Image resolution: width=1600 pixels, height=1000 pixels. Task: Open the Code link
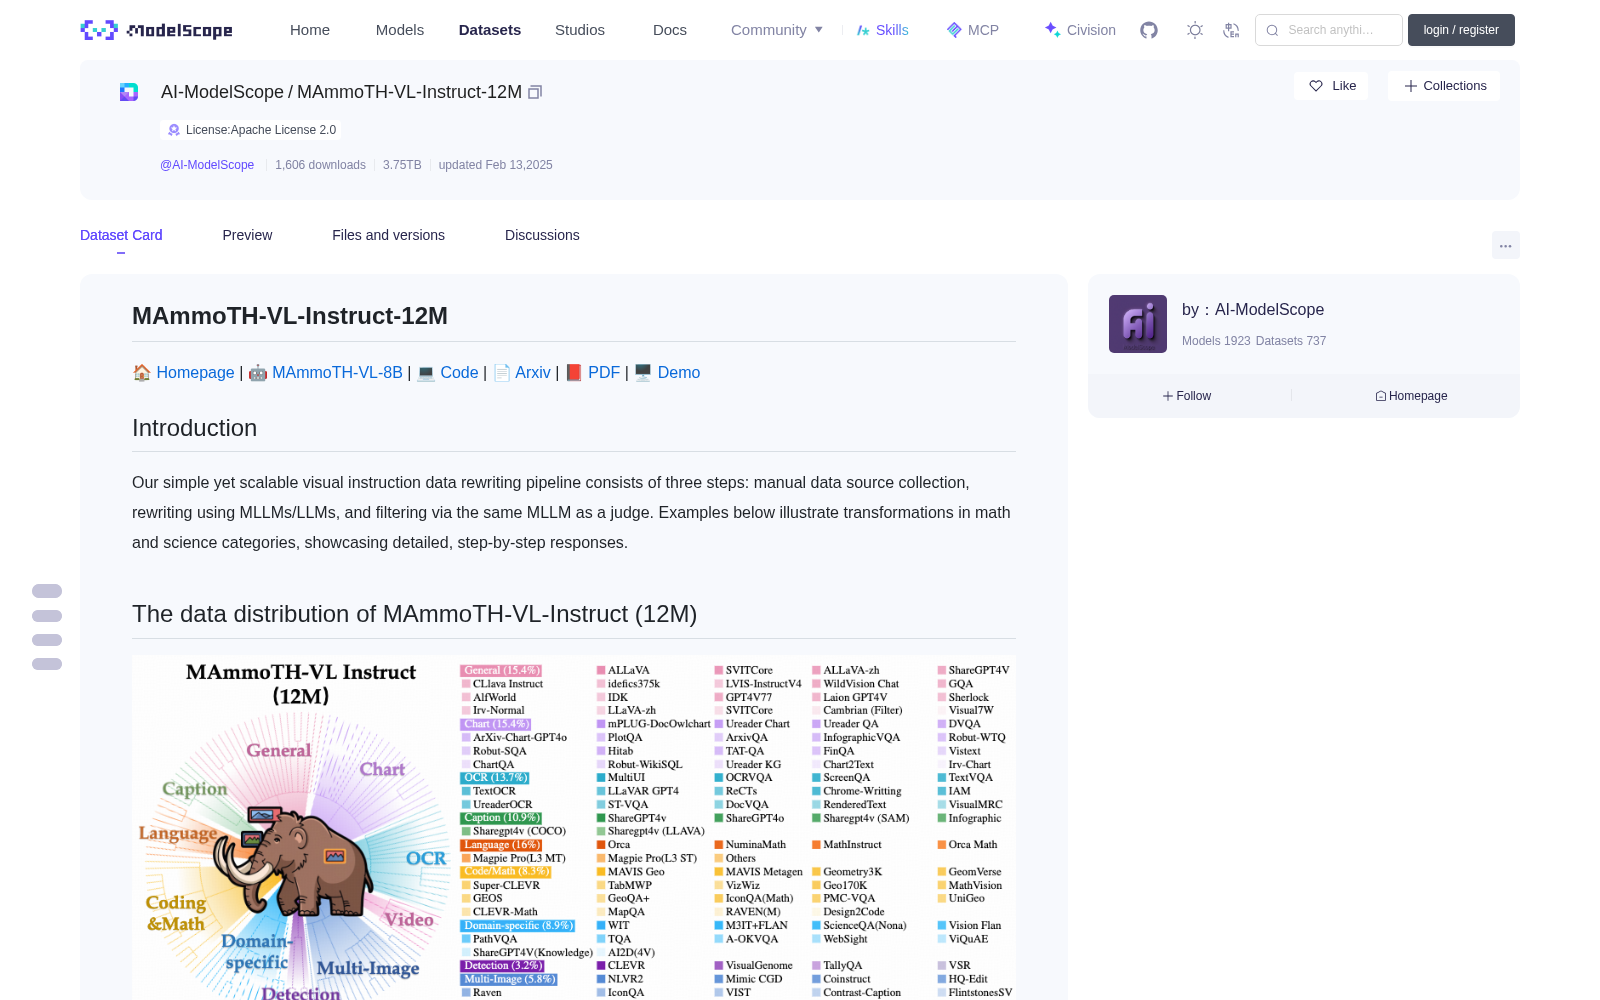pyautogui.click(x=459, y=372)
